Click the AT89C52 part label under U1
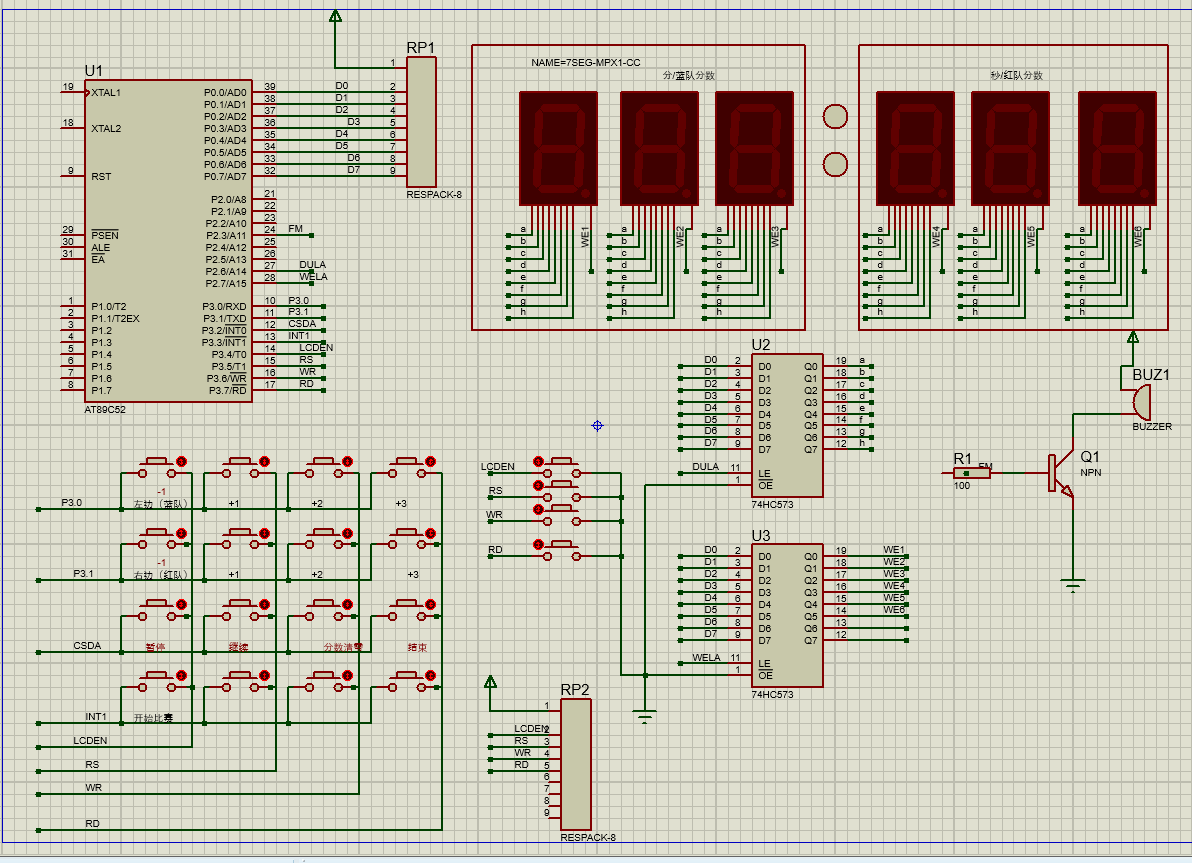 click(105, 409)
